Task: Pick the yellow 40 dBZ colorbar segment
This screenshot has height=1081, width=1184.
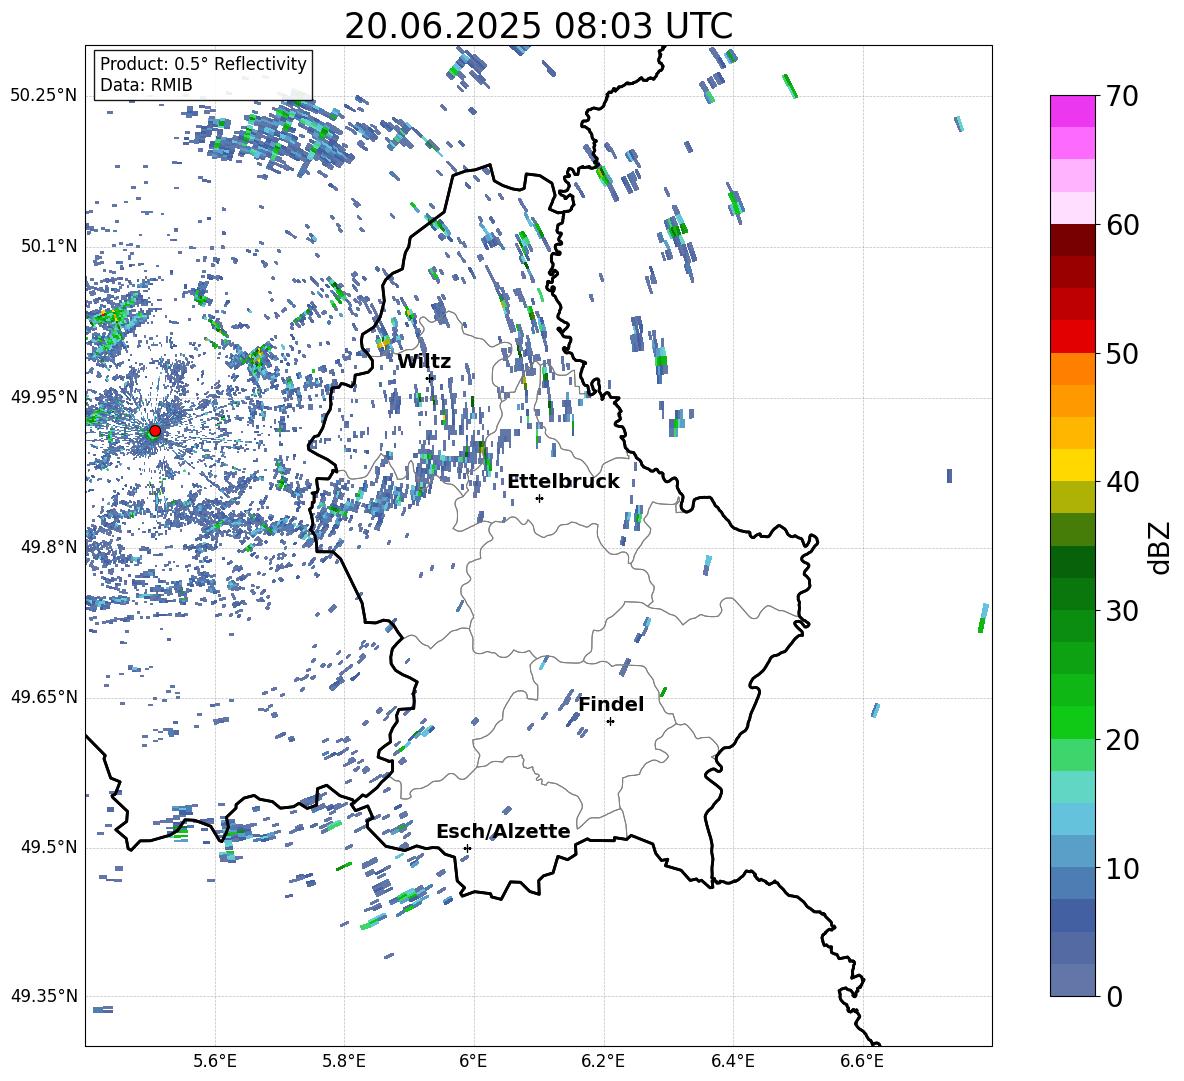Action: (1072, 465)
